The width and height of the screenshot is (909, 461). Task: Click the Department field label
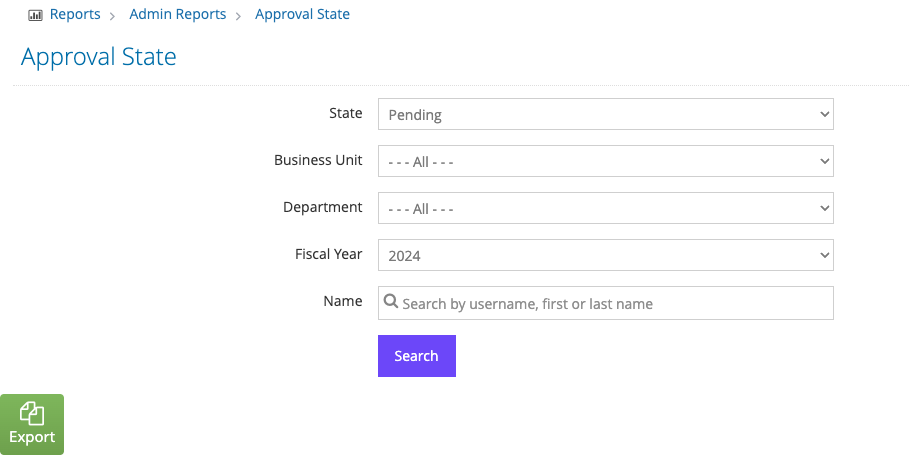point(322,207)
